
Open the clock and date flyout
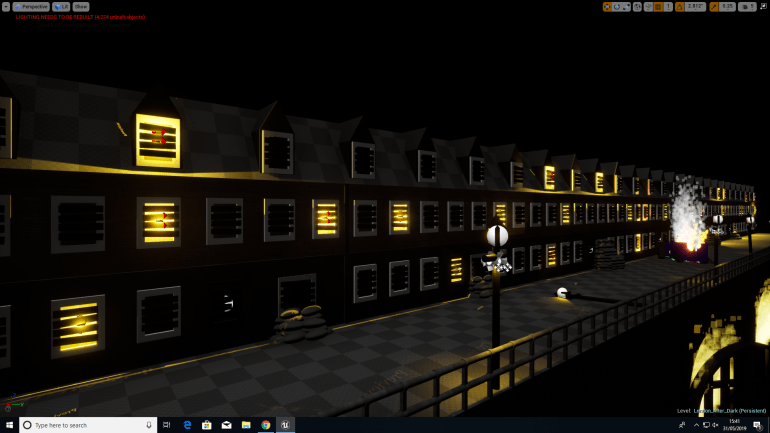click(x=735, y=425)
